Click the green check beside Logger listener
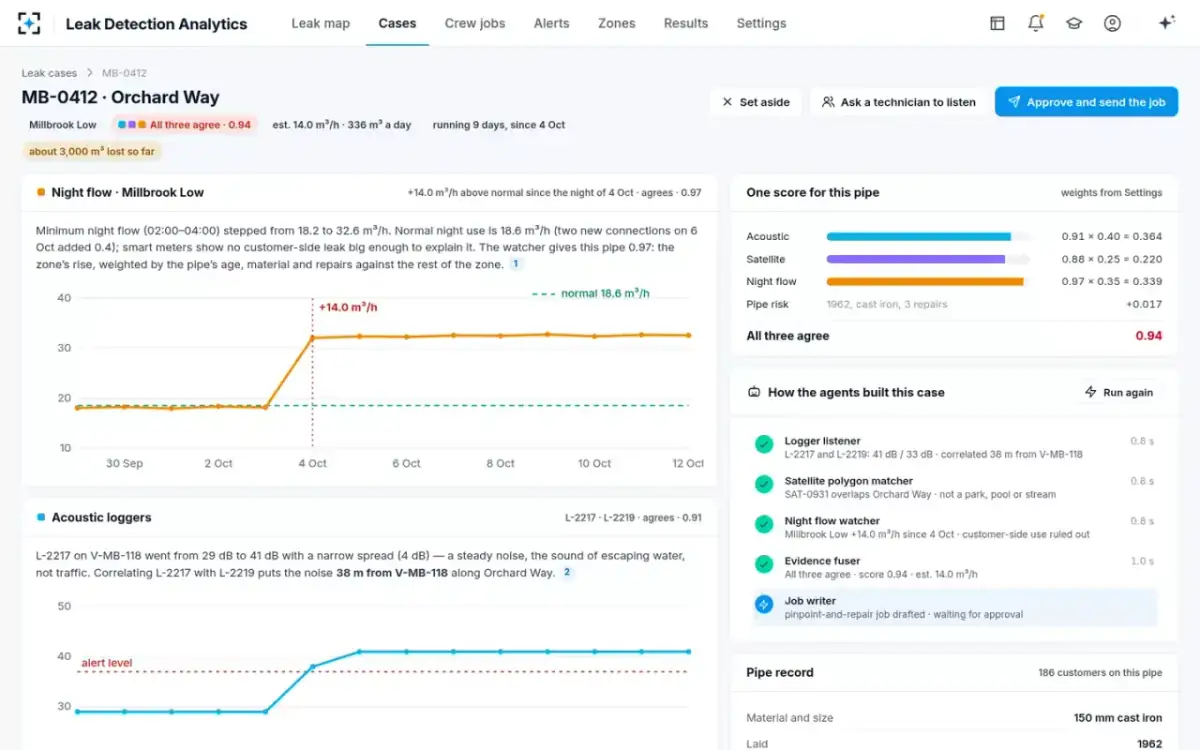The height and width of the screenshot is (750, 1200). [x=764, y=444]
